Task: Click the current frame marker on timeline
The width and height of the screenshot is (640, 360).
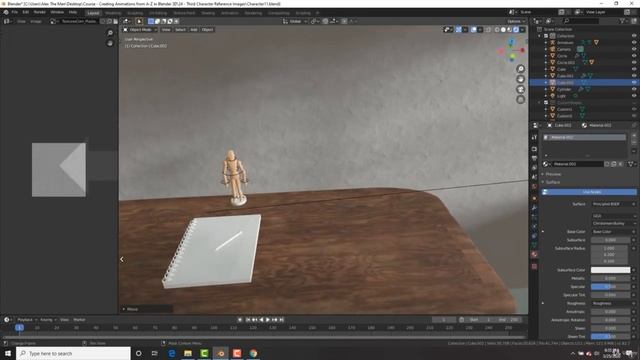Action: click(19, 327)
